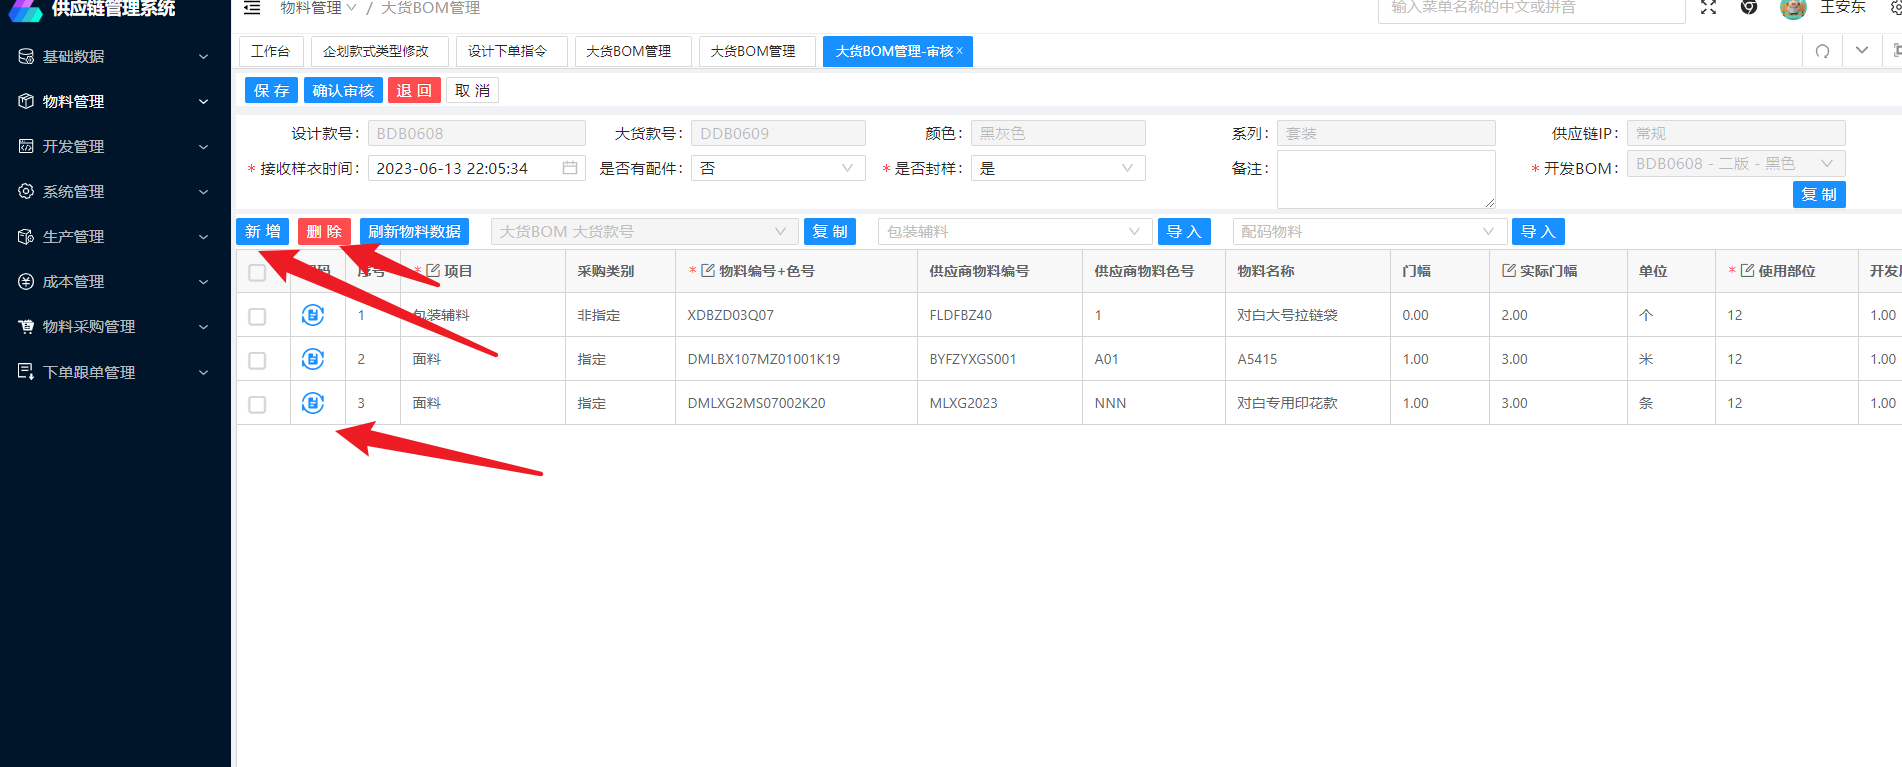Toggle the sidebar collapse hamburger icon
The image size is (1902, 767).
252,8
